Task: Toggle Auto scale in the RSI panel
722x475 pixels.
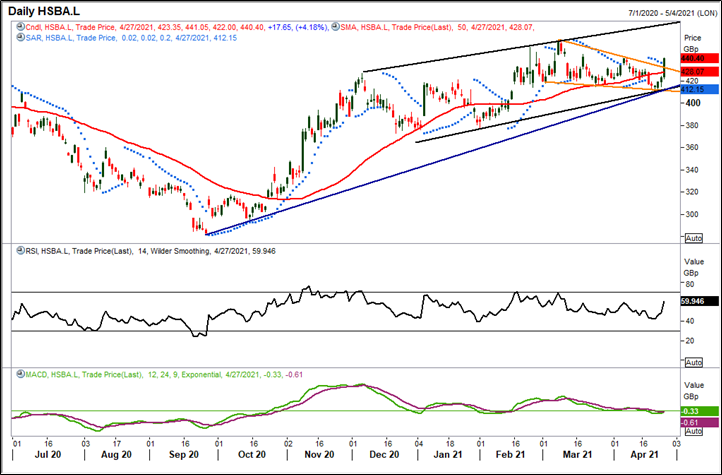Action: coord(693,362)
